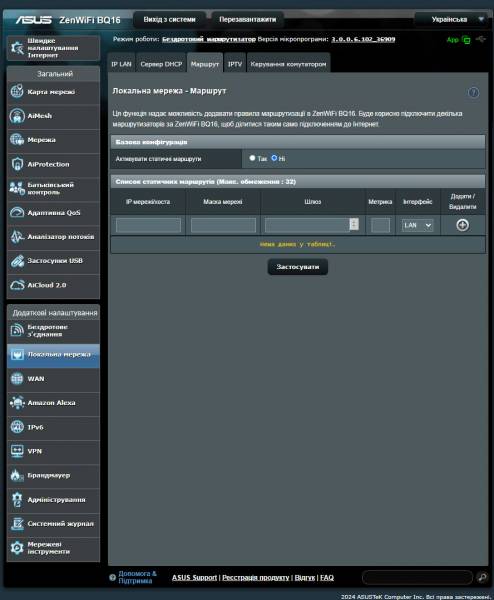Image resolution: width=494 pixels, height=600 pixels.
Task: Open the Керування комутатором tab
Action: tap(289, 64)
